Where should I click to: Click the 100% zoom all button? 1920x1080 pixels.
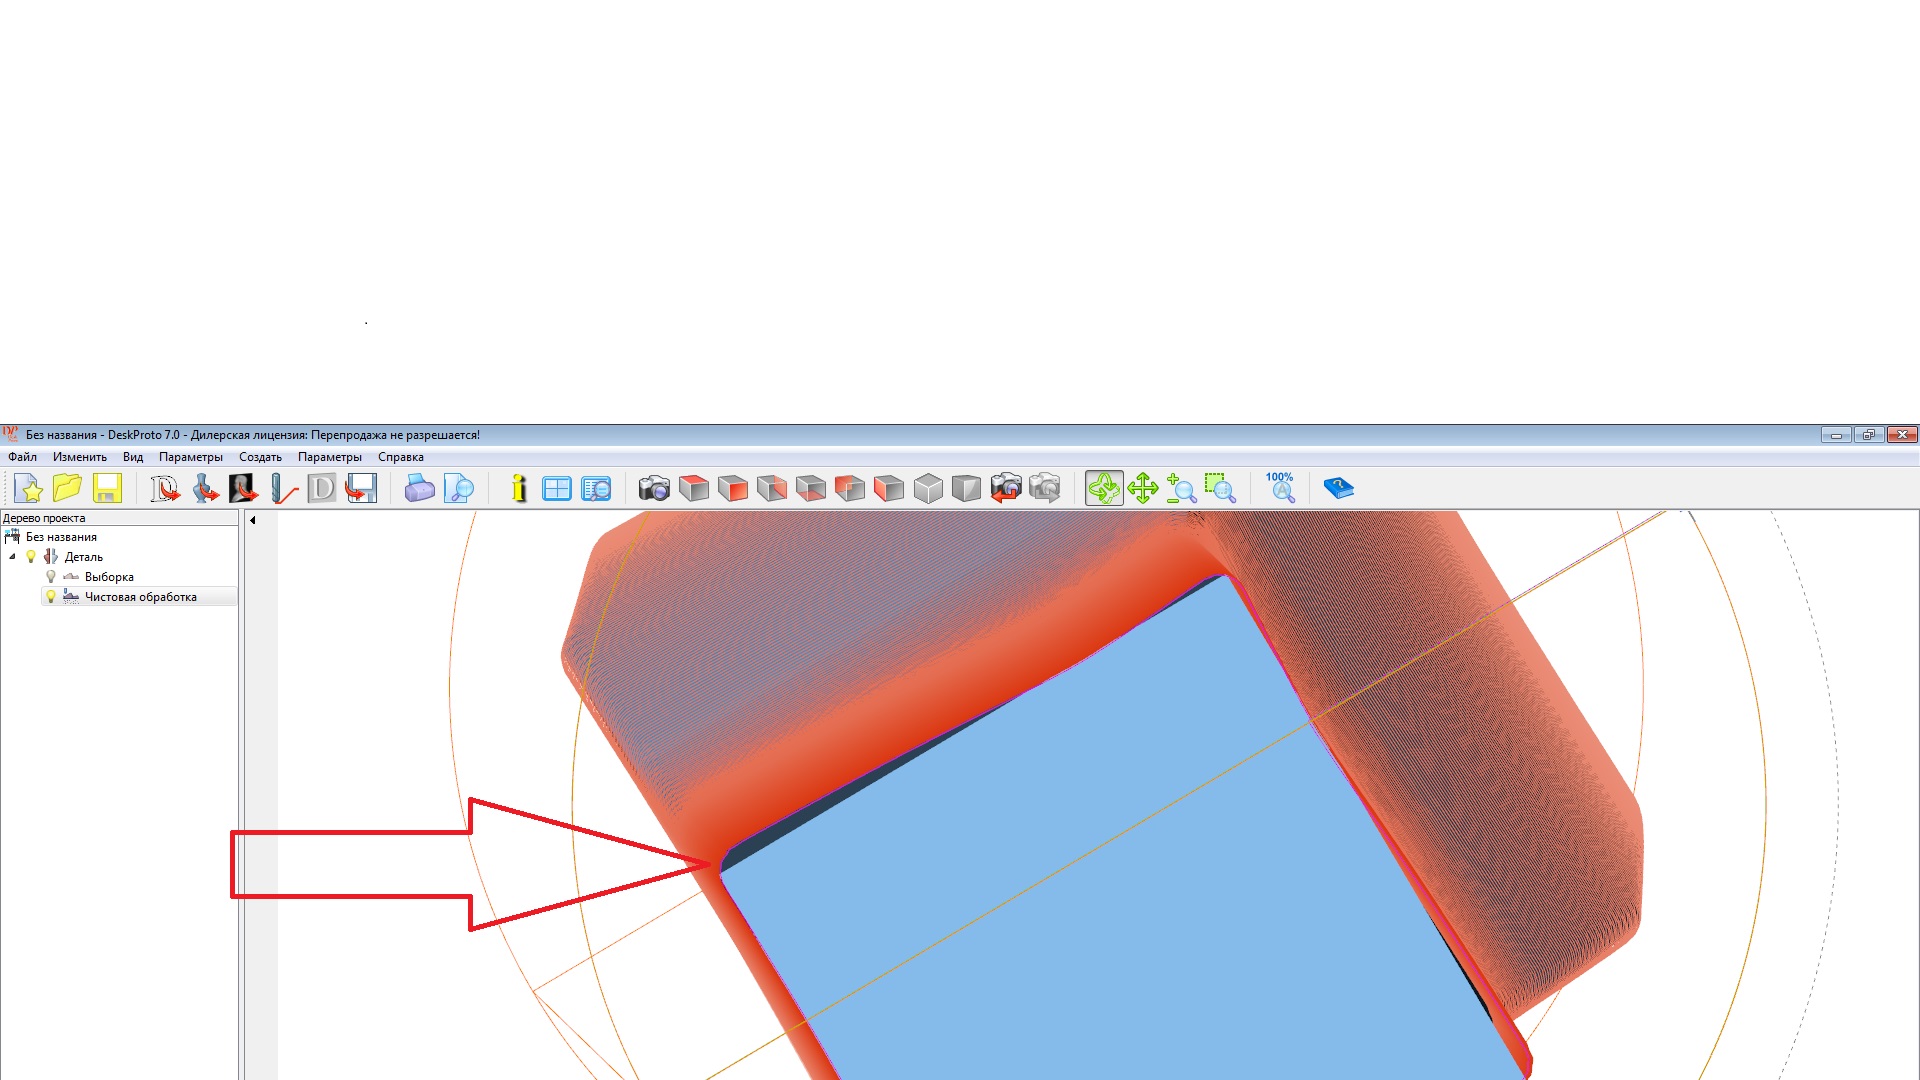pyautogui.click(x=1280, y=488)
